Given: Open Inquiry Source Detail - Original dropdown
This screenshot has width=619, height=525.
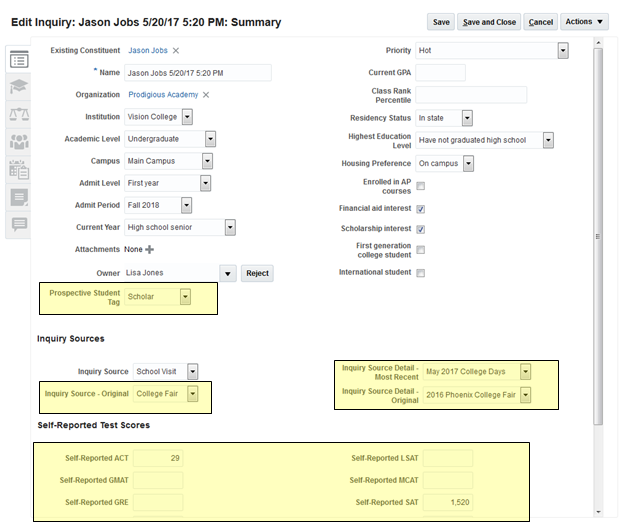Looking at the screenshot, I should coord(525,395).
